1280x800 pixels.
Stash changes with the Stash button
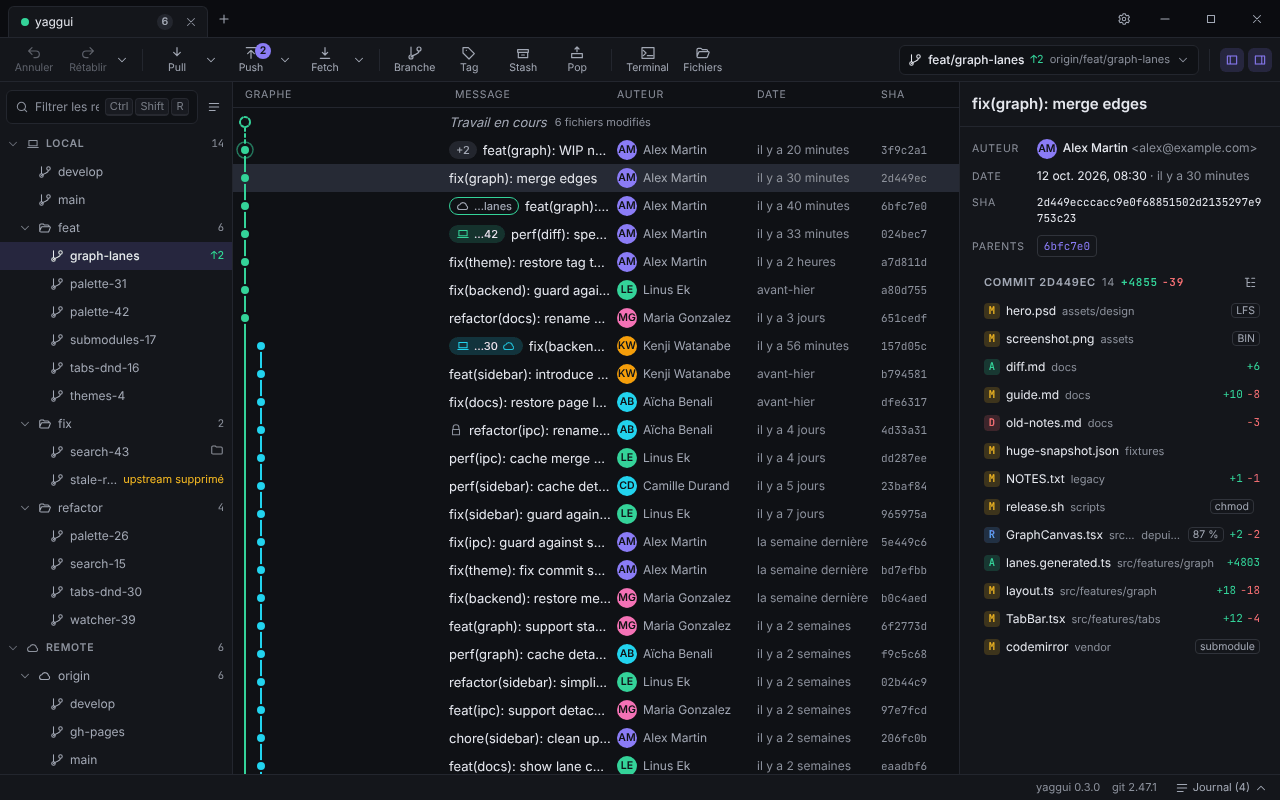point(523,59)
